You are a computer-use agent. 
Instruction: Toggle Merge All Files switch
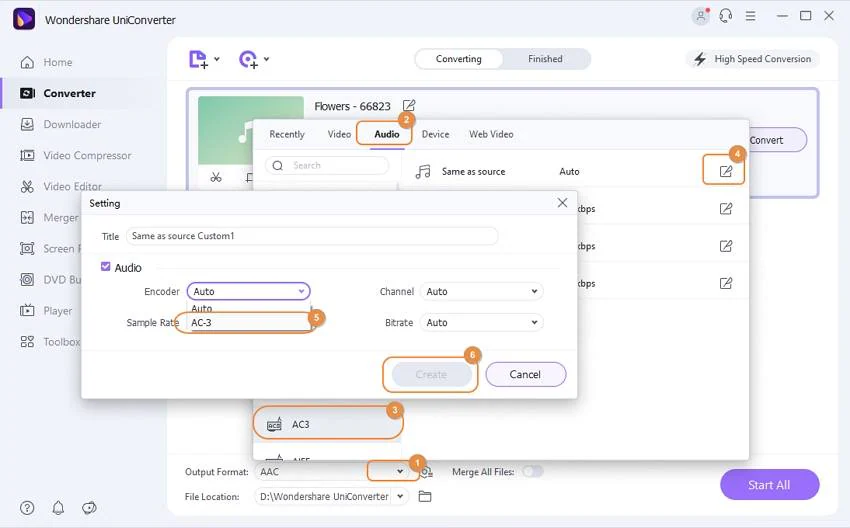click(533, 472)
